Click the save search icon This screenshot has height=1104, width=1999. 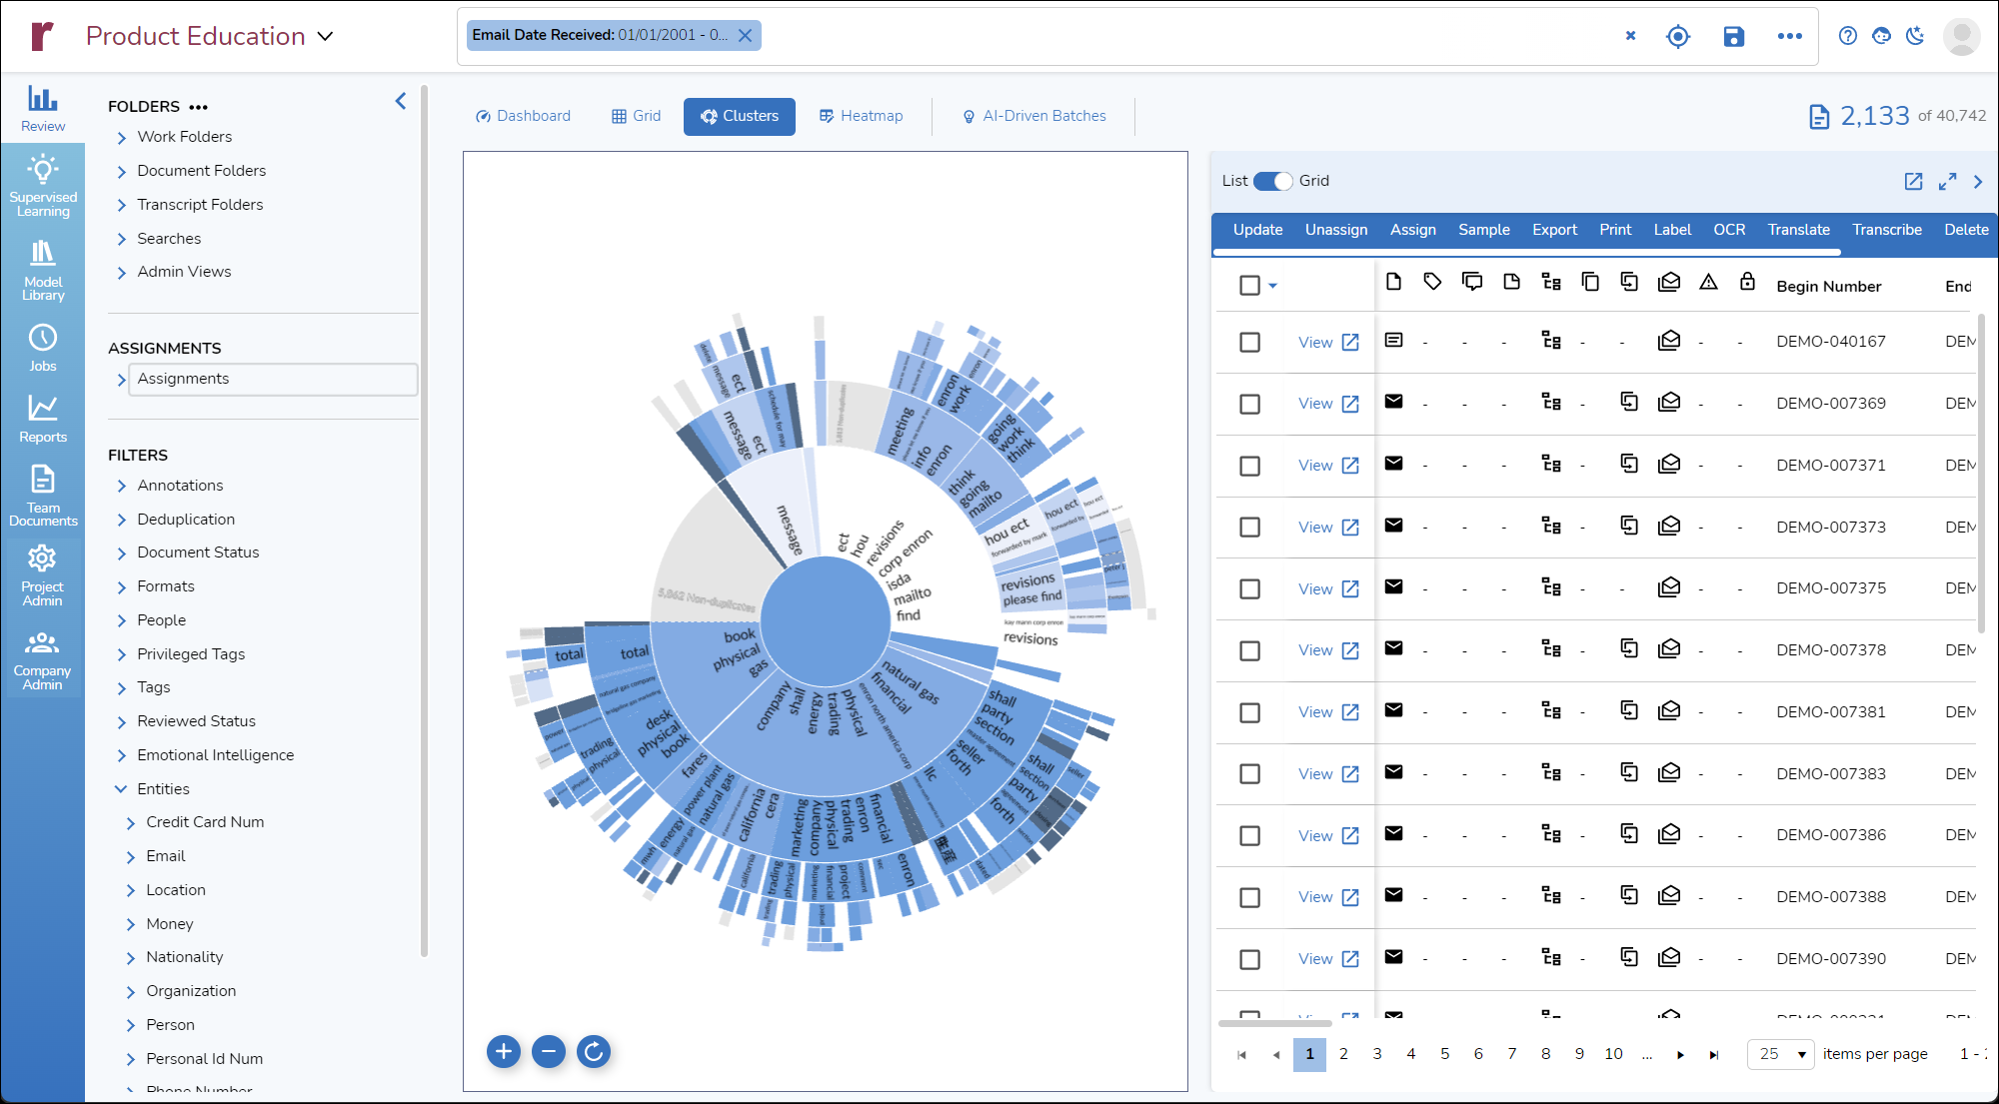1733,36
